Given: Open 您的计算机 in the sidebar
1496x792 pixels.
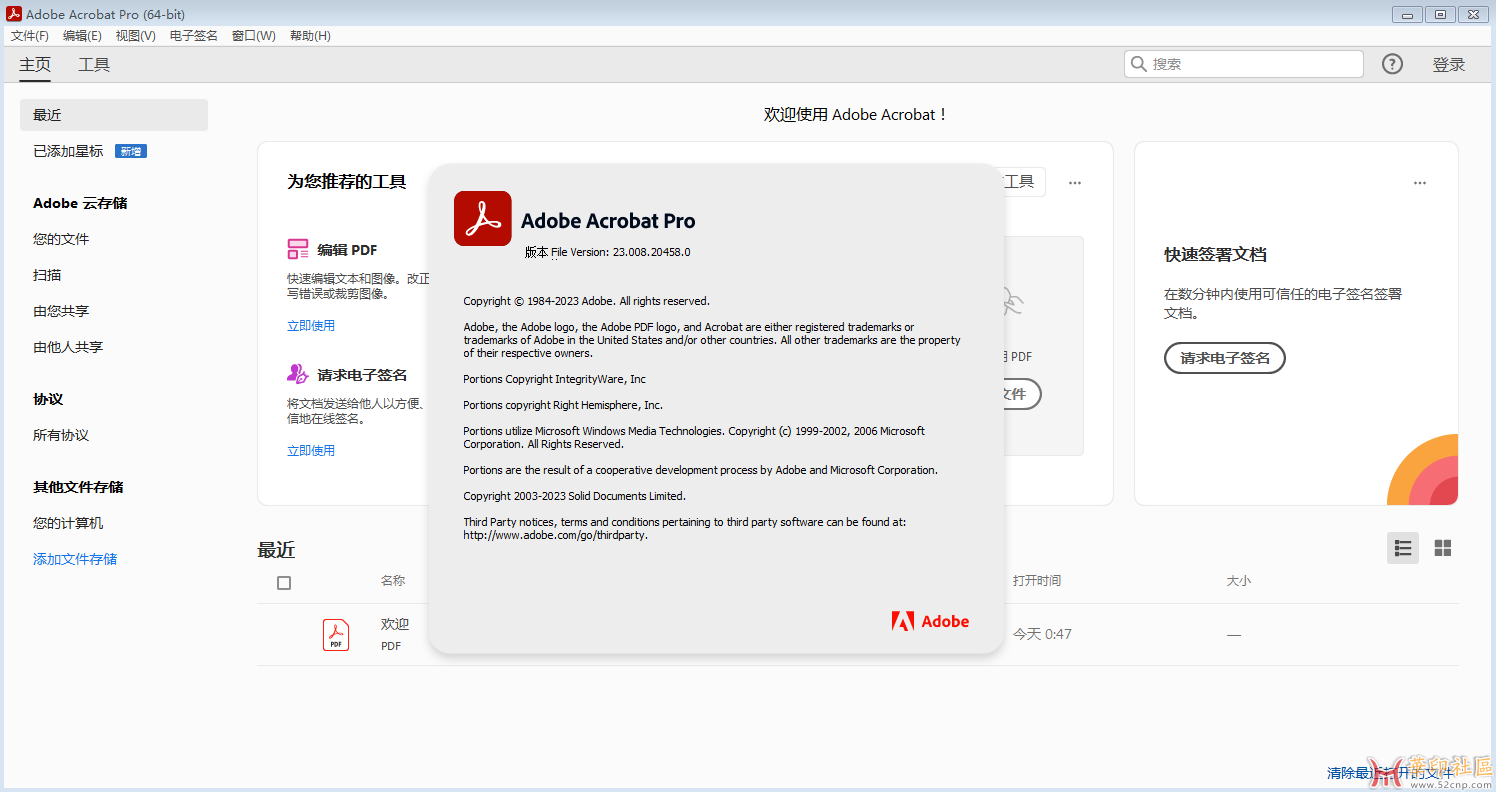Looking at the screenshot, I should pyautogui.click(x=68, y=523).
